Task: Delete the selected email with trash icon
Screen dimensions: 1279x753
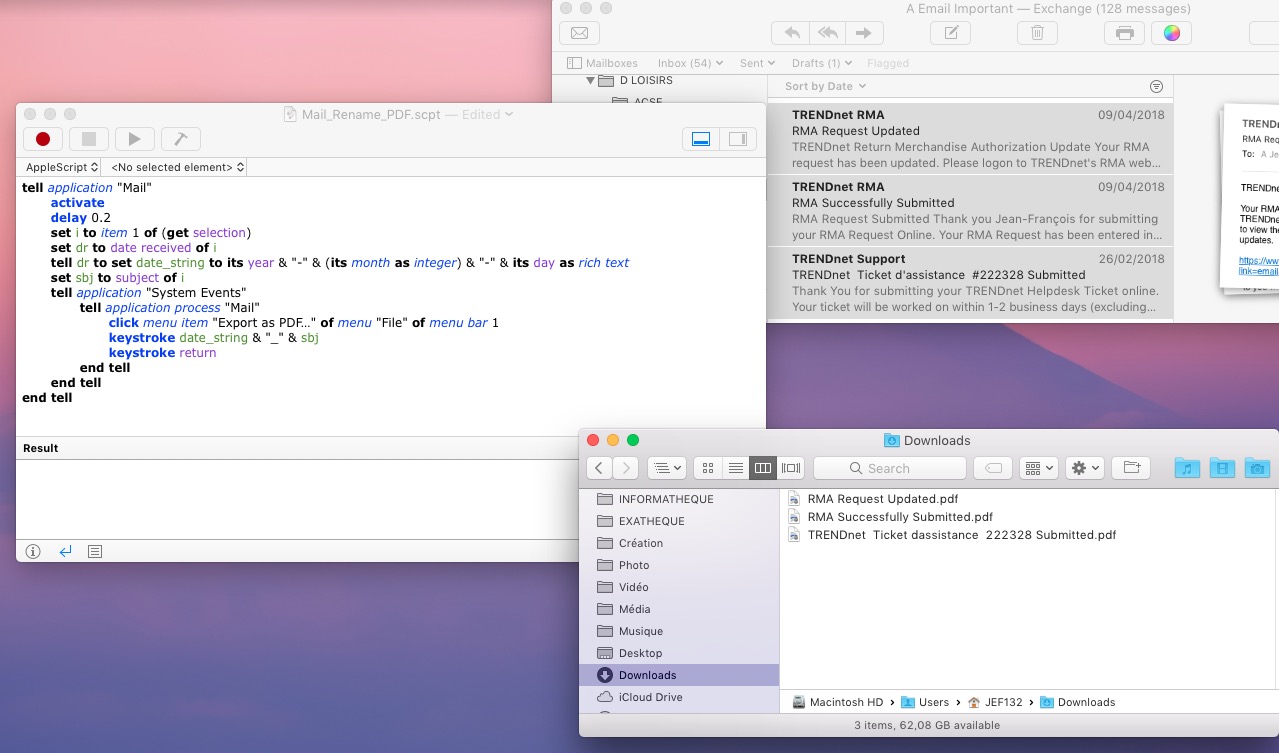Action: click(1037, 33)
